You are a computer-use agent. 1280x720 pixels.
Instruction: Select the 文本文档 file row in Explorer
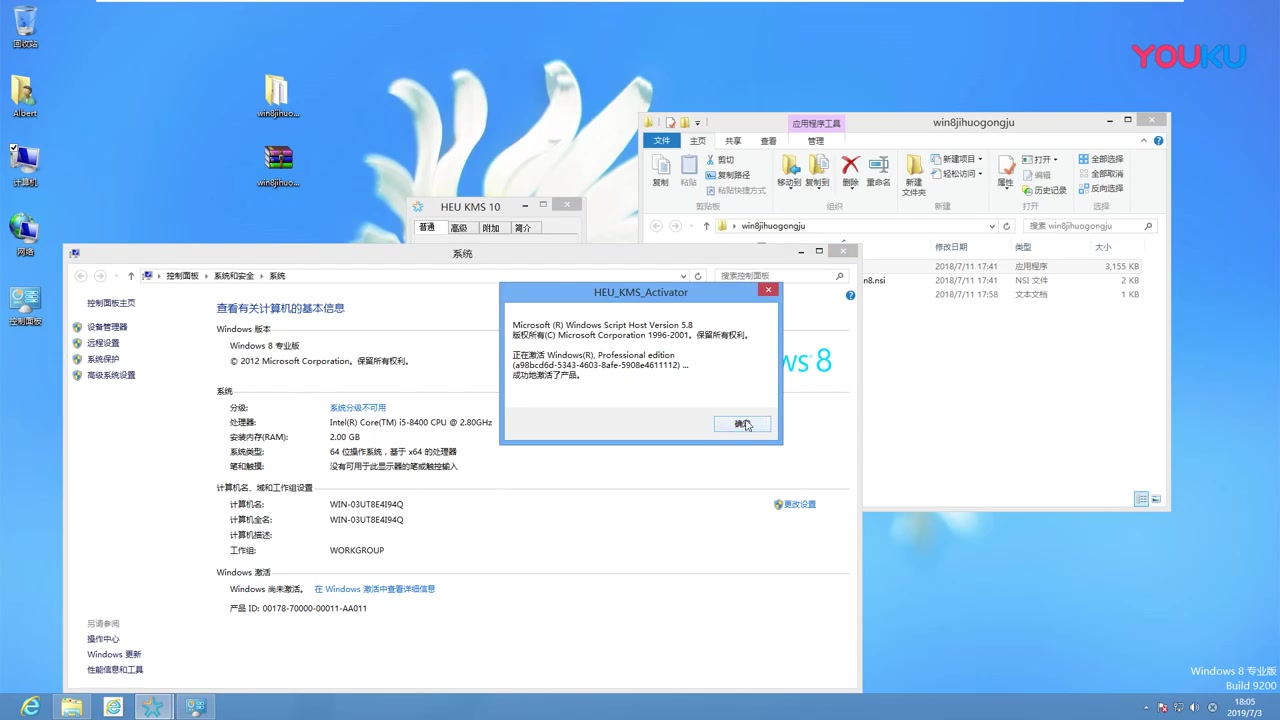pyautogui.click(x=1003, y=295)
